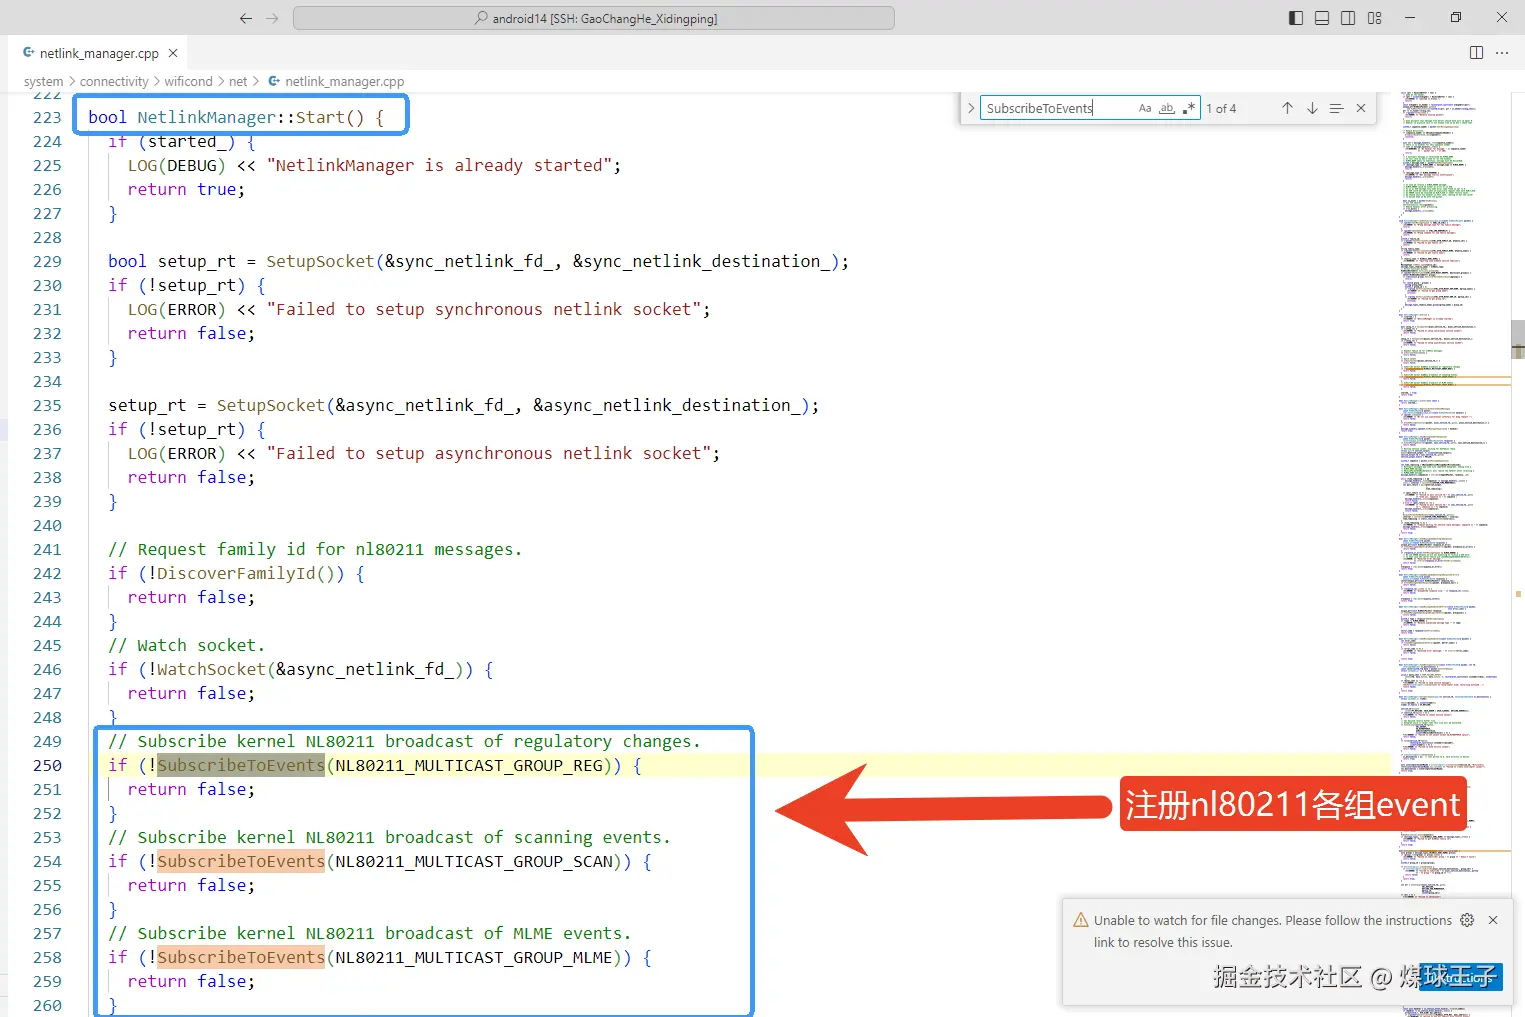
Task: Toggle Find in Selection
Action: (x=1336, y=108)
